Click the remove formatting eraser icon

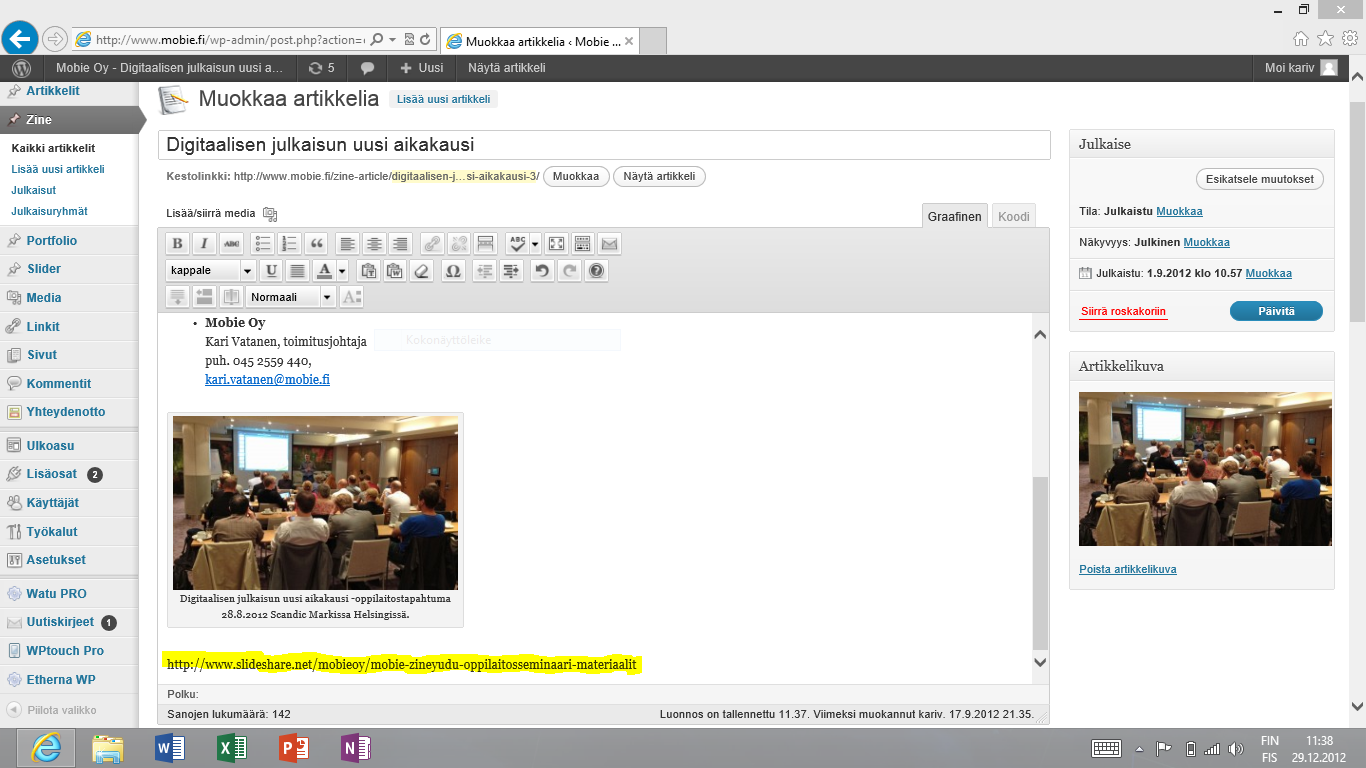tap(422, 271)
